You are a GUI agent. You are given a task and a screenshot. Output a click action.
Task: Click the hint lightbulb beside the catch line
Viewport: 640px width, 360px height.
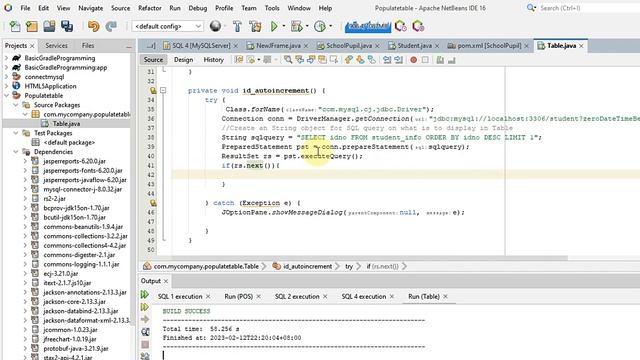pyautogui.click(x=153, y=203)
